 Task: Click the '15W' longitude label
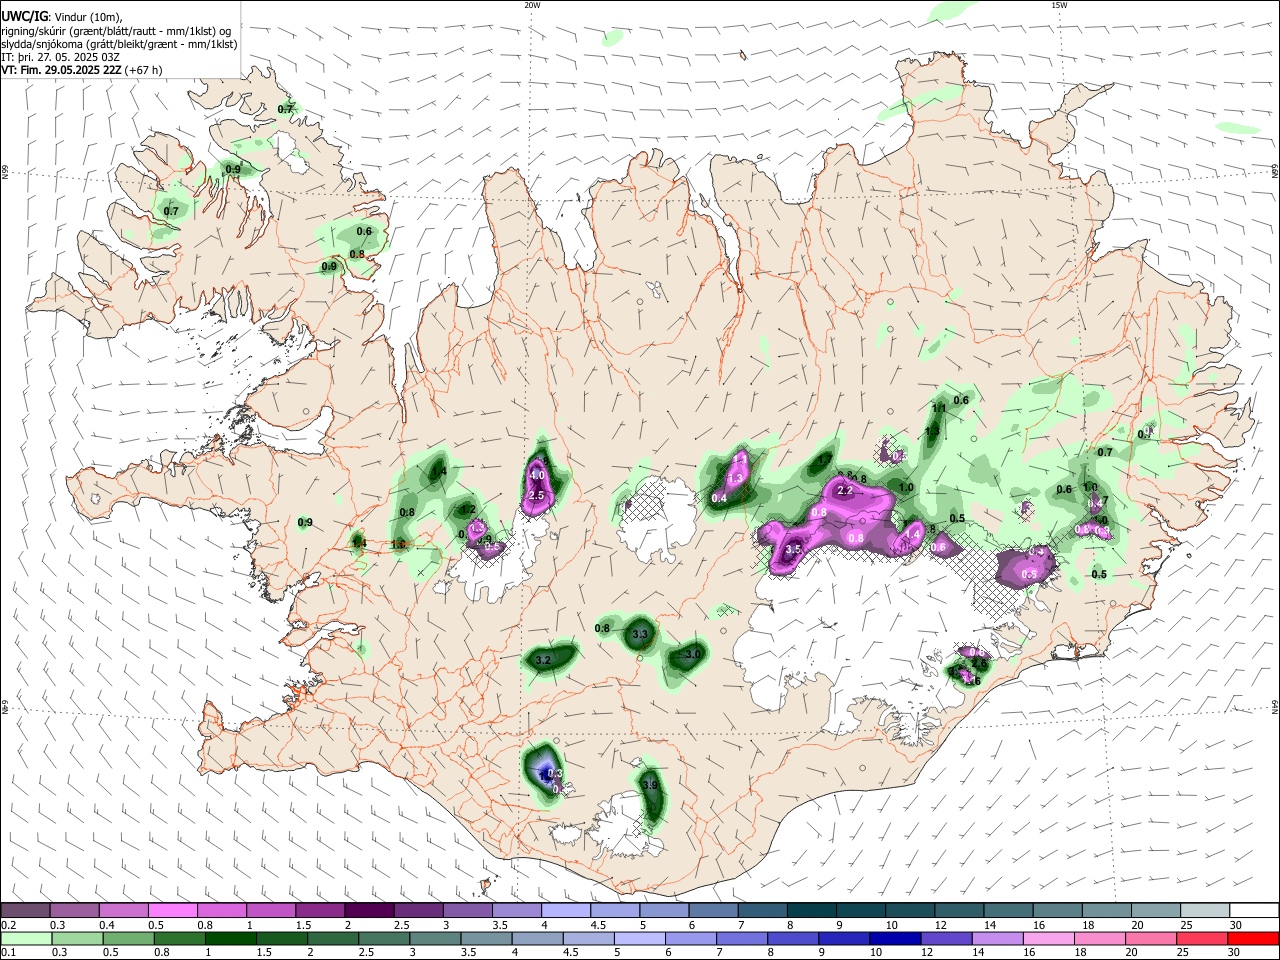(x=1059, y=5)
